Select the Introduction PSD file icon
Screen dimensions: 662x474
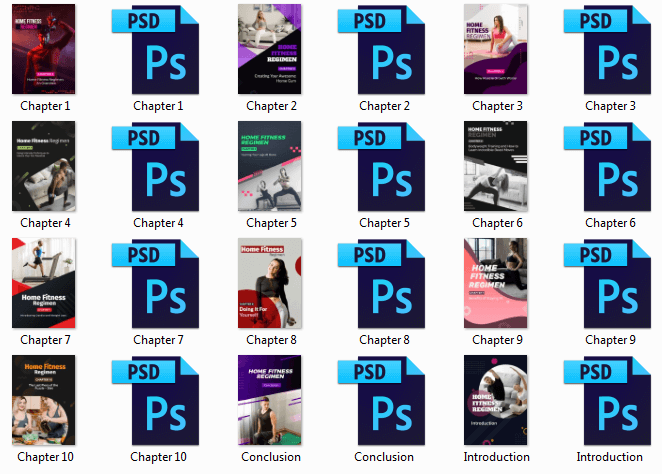click(606, 400)
